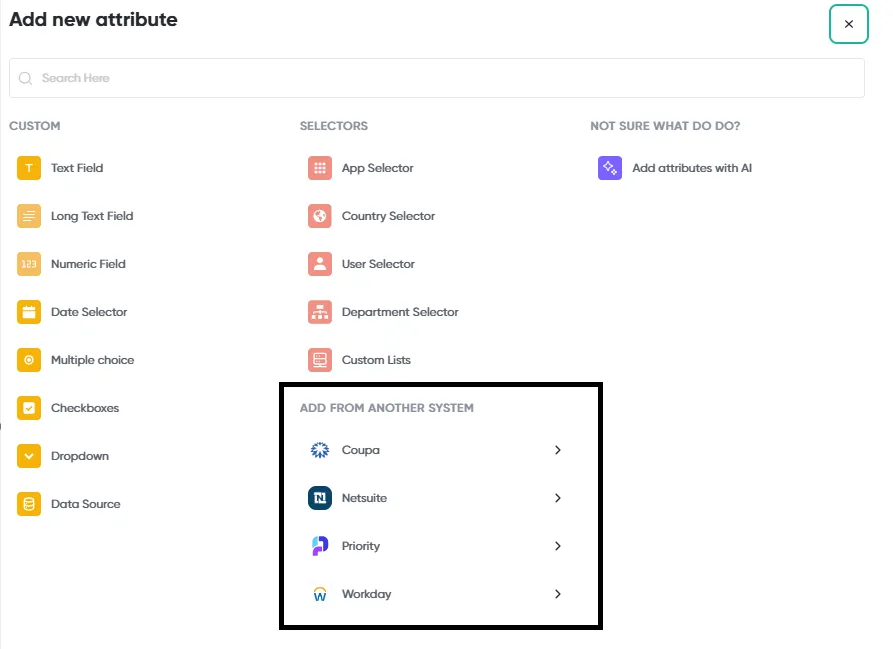
Task: Choose the Workday system name
Action: pos(366,594)
